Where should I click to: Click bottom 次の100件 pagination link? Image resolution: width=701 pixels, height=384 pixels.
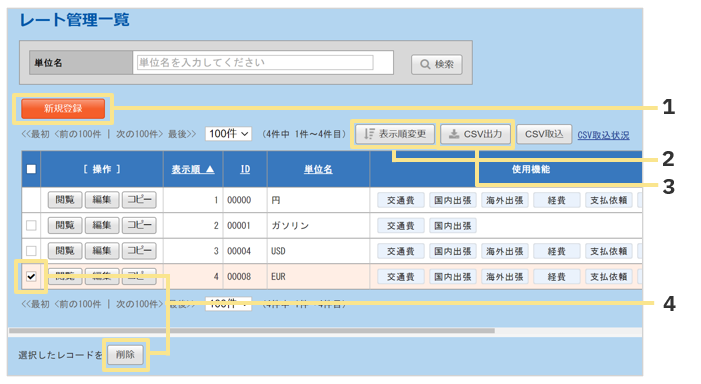139,304
